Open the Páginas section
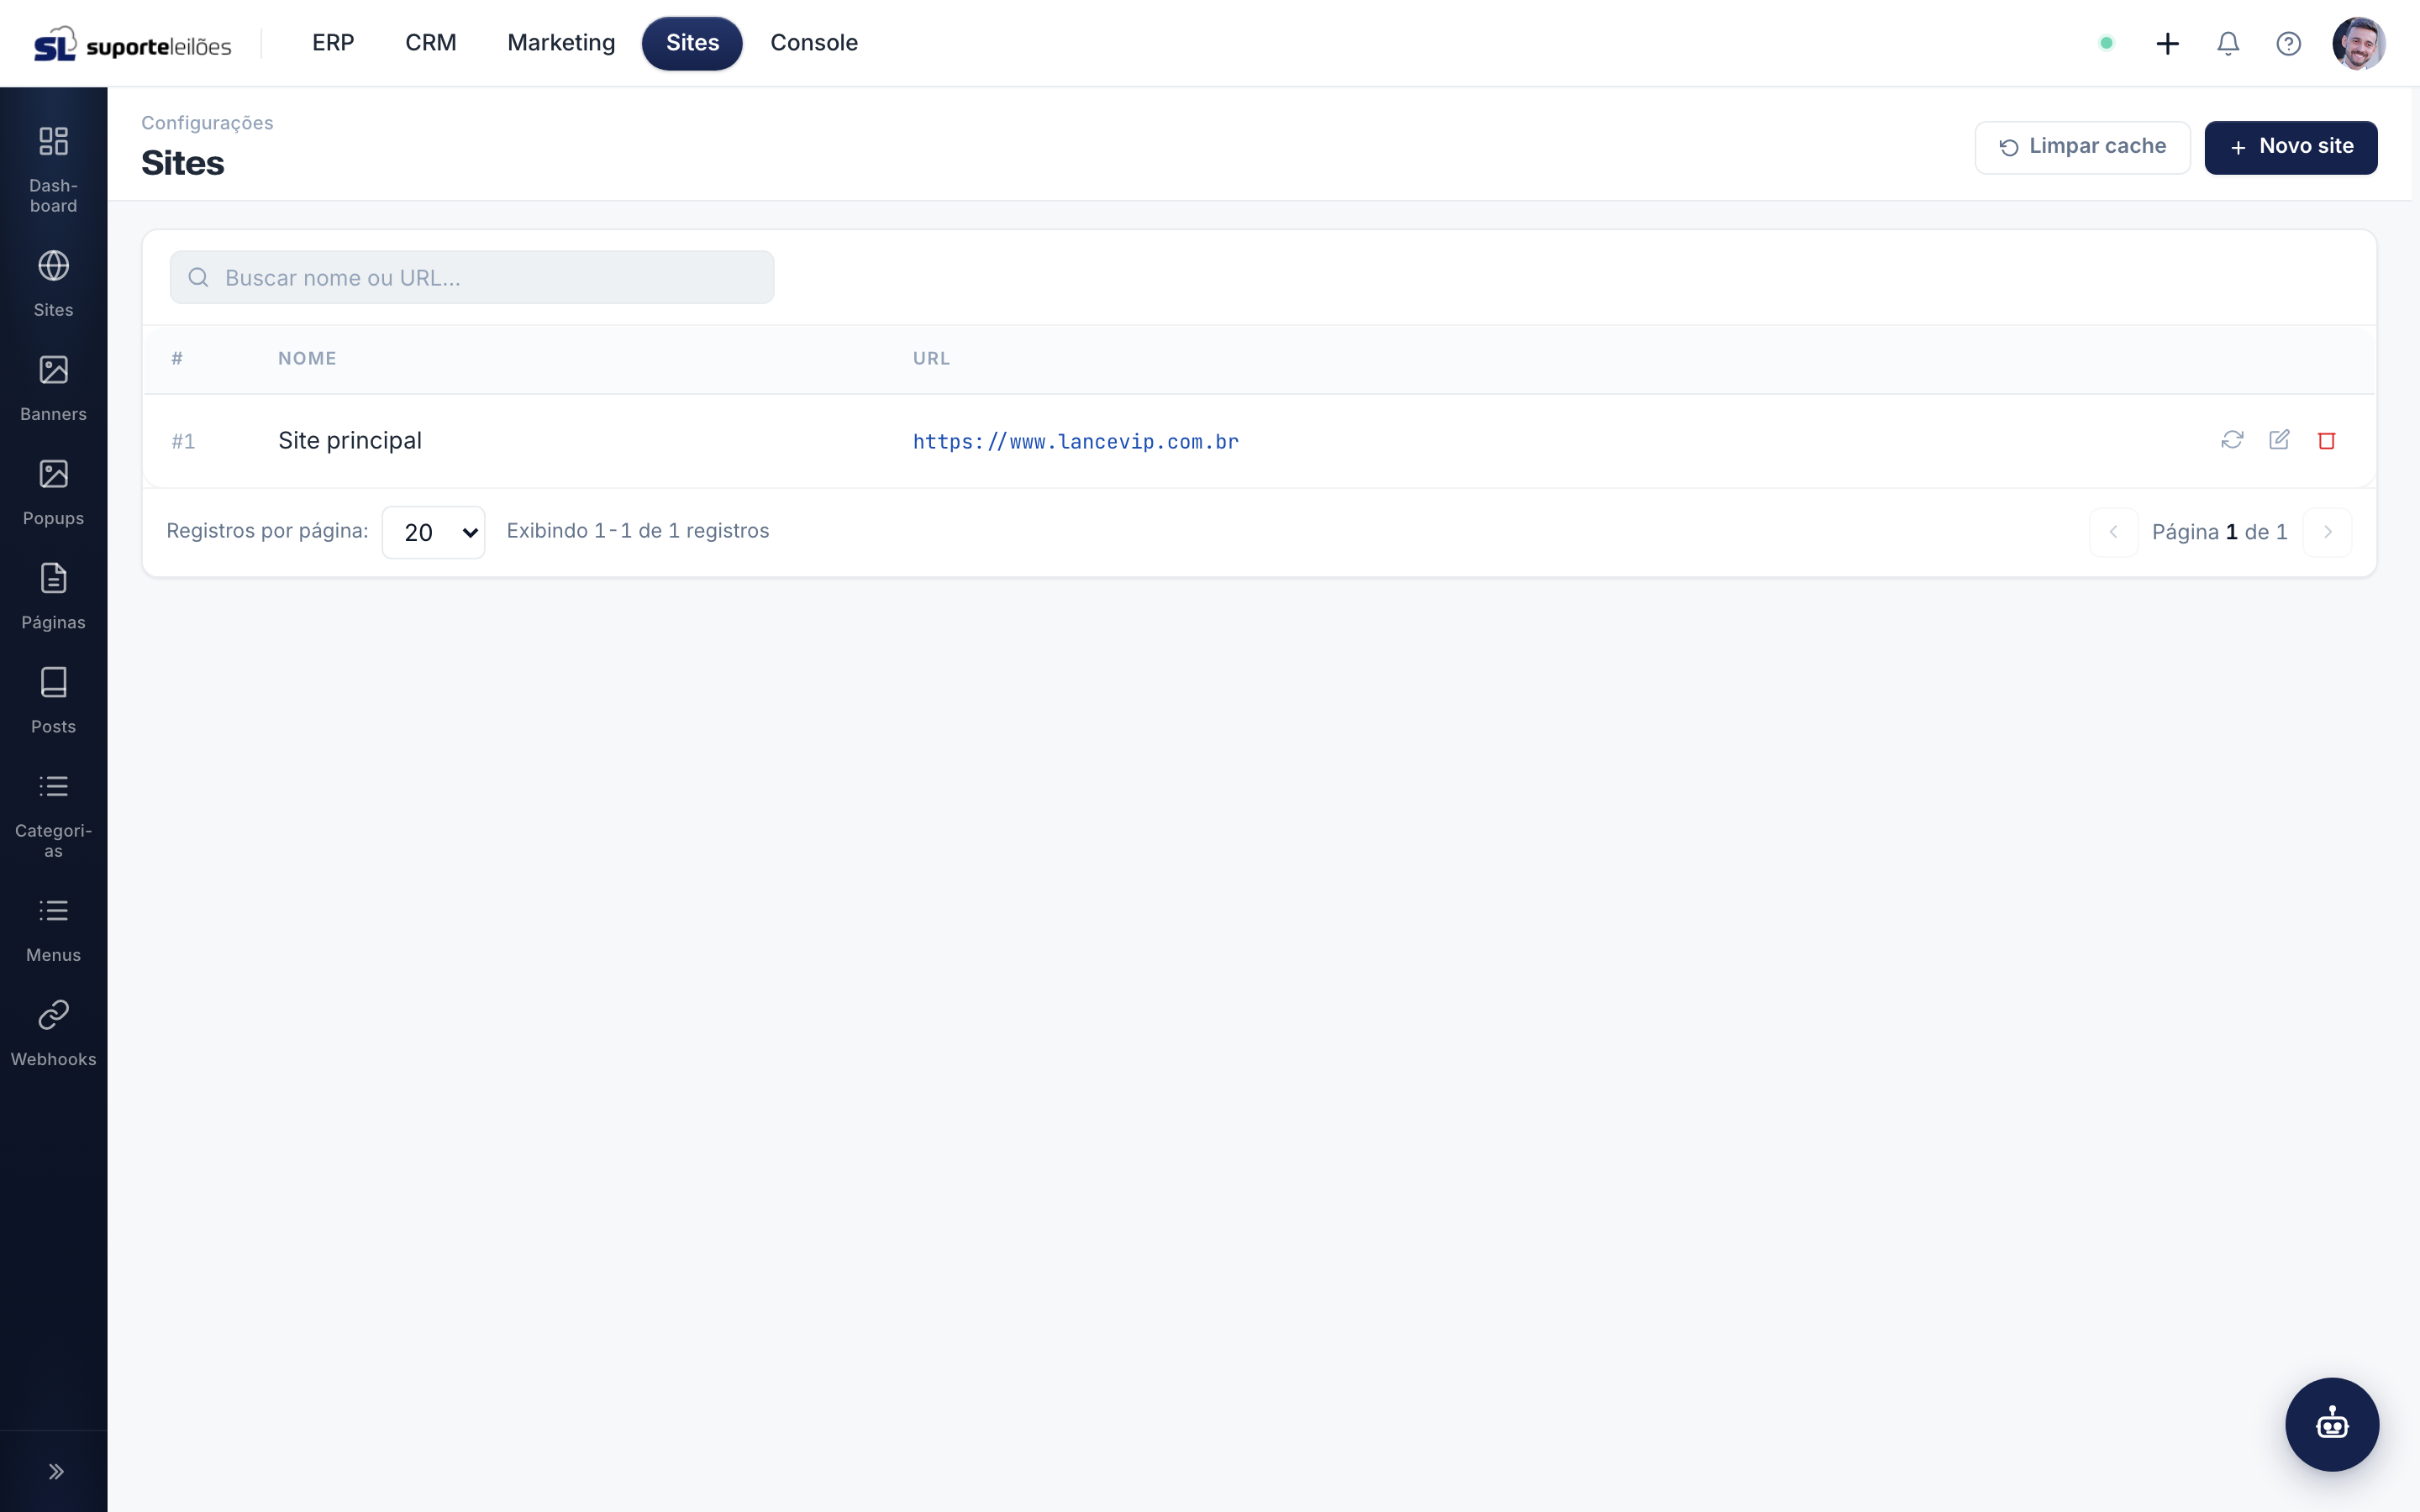The image size is (2420, 1512). tap(53, 595)
